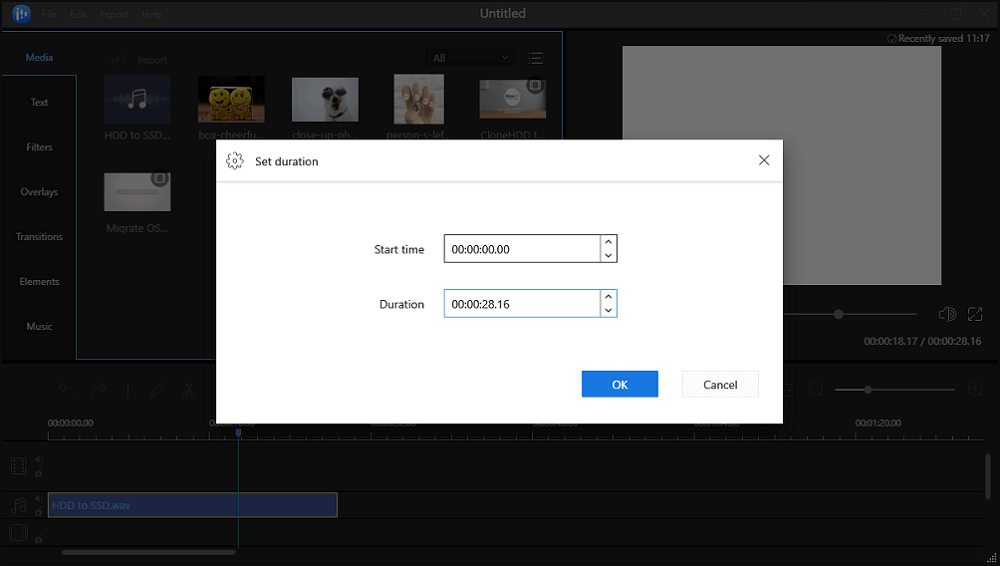Toggle media list view icon
Viewport: 1000px width, 566px height.
[x=535, y=58]
